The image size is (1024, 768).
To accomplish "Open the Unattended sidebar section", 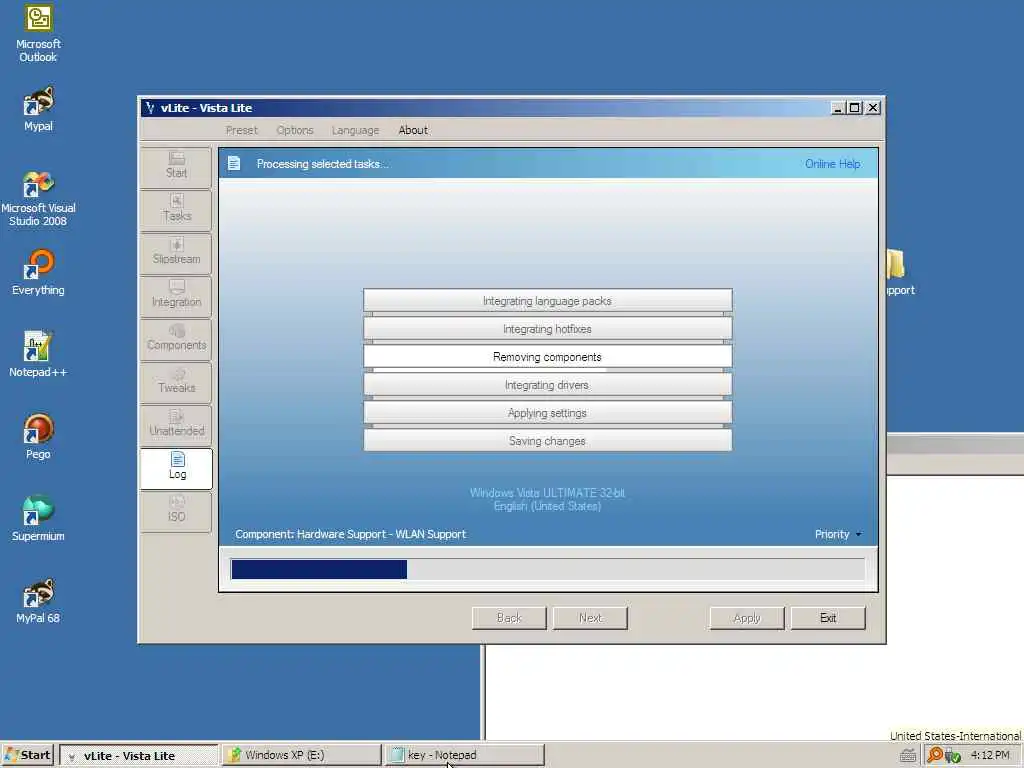I will [176, 425].
